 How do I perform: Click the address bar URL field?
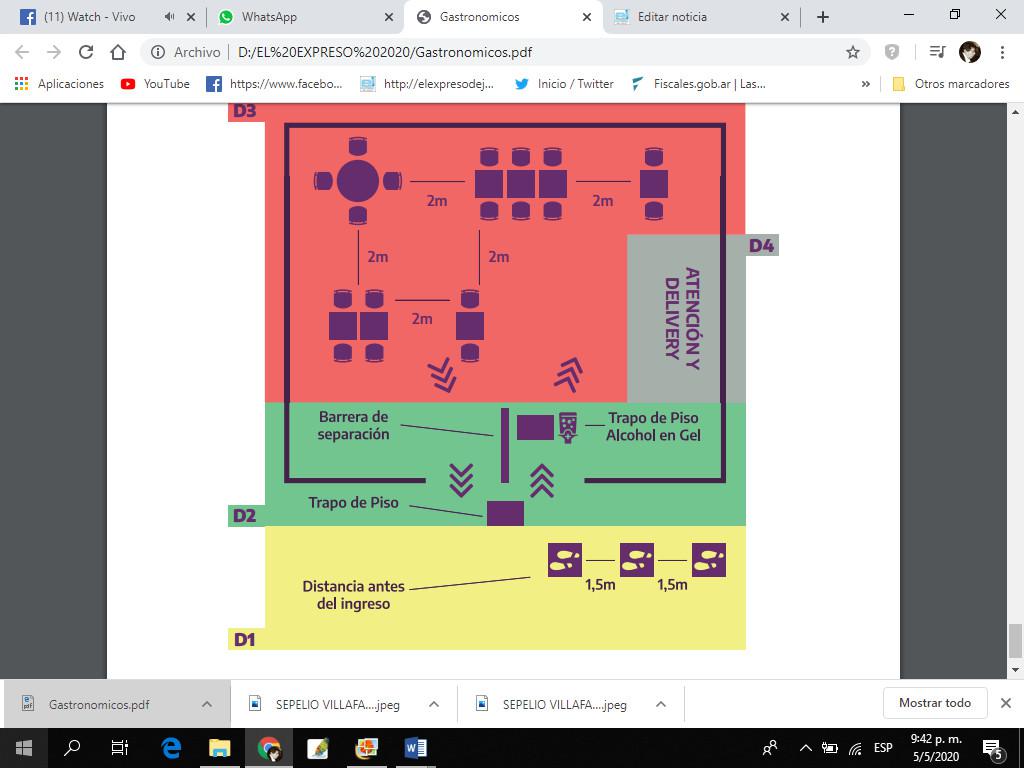pyautogui.click(x=500, y=52)
